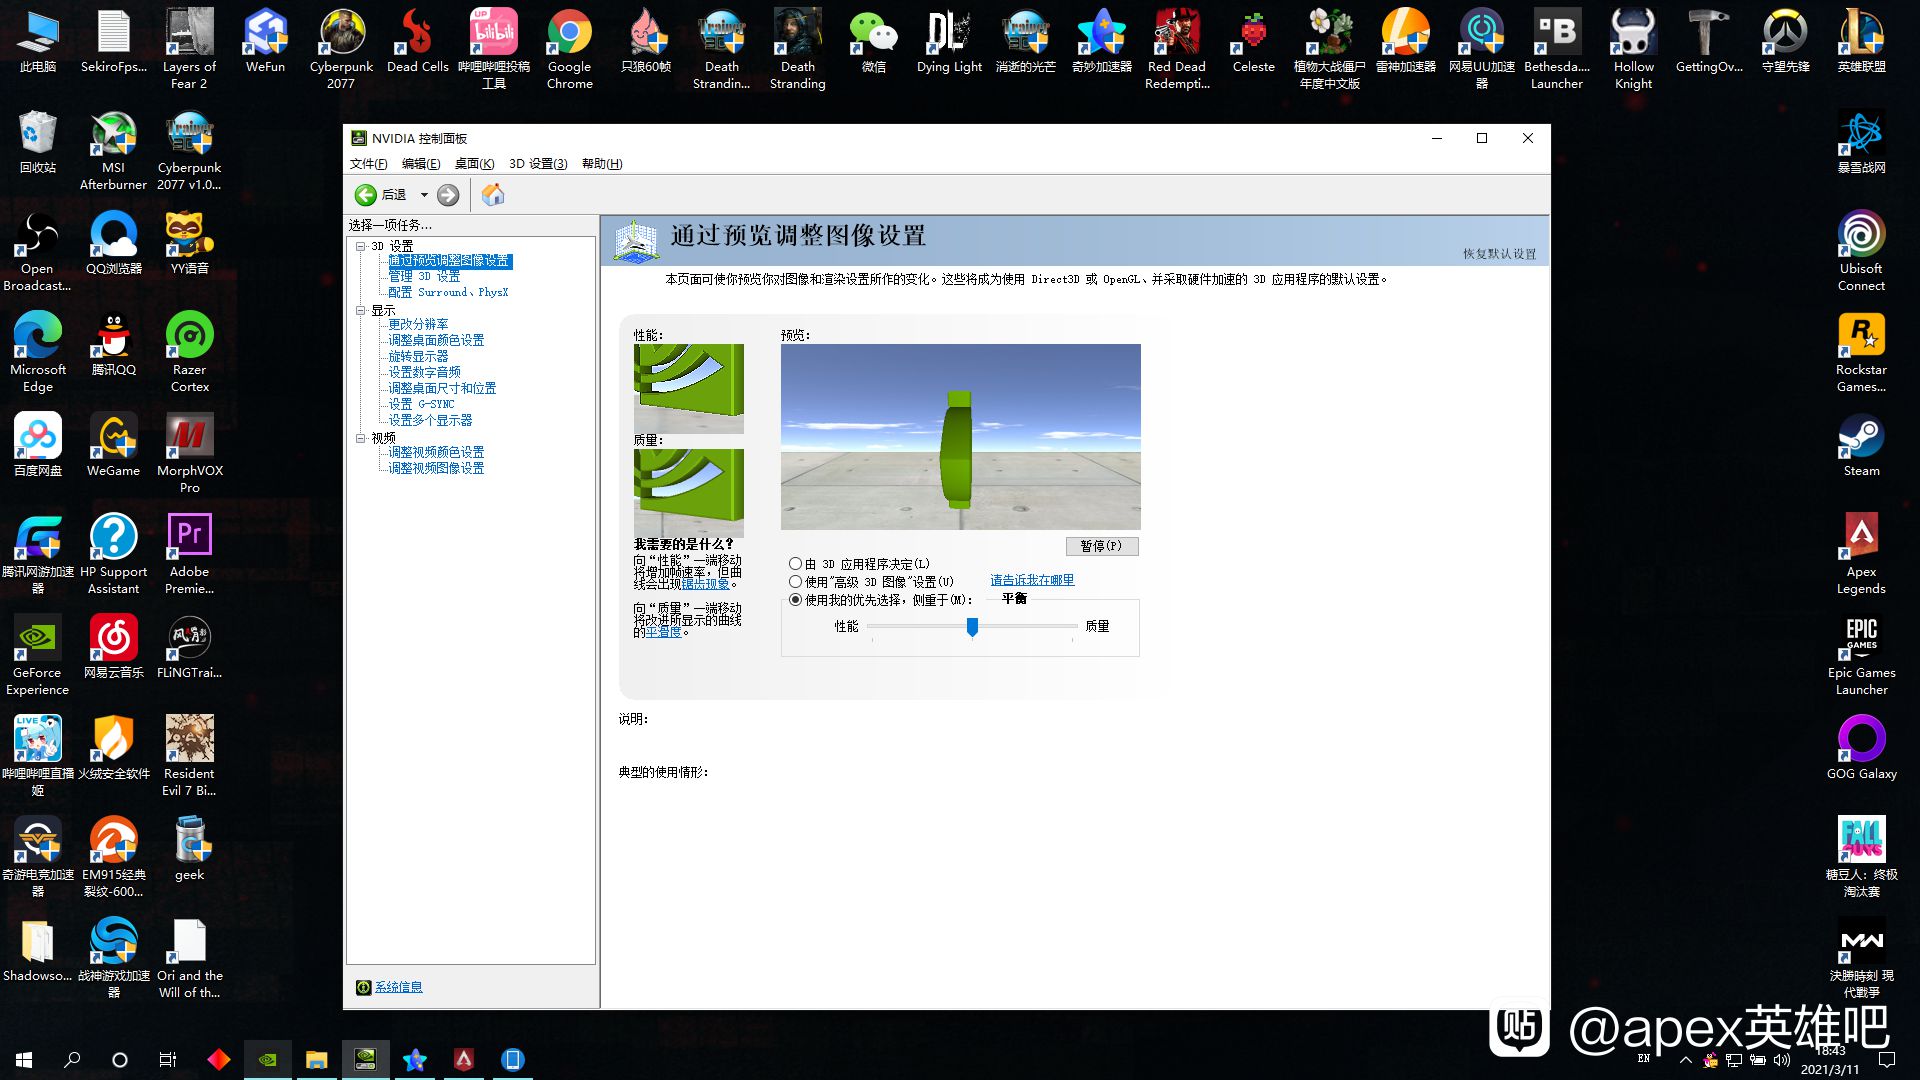Viewport: 1920px width, 1080px height.
Task: Open Google Chrome desktop icon
Action: pyautogui.click(x=569, y=48)
